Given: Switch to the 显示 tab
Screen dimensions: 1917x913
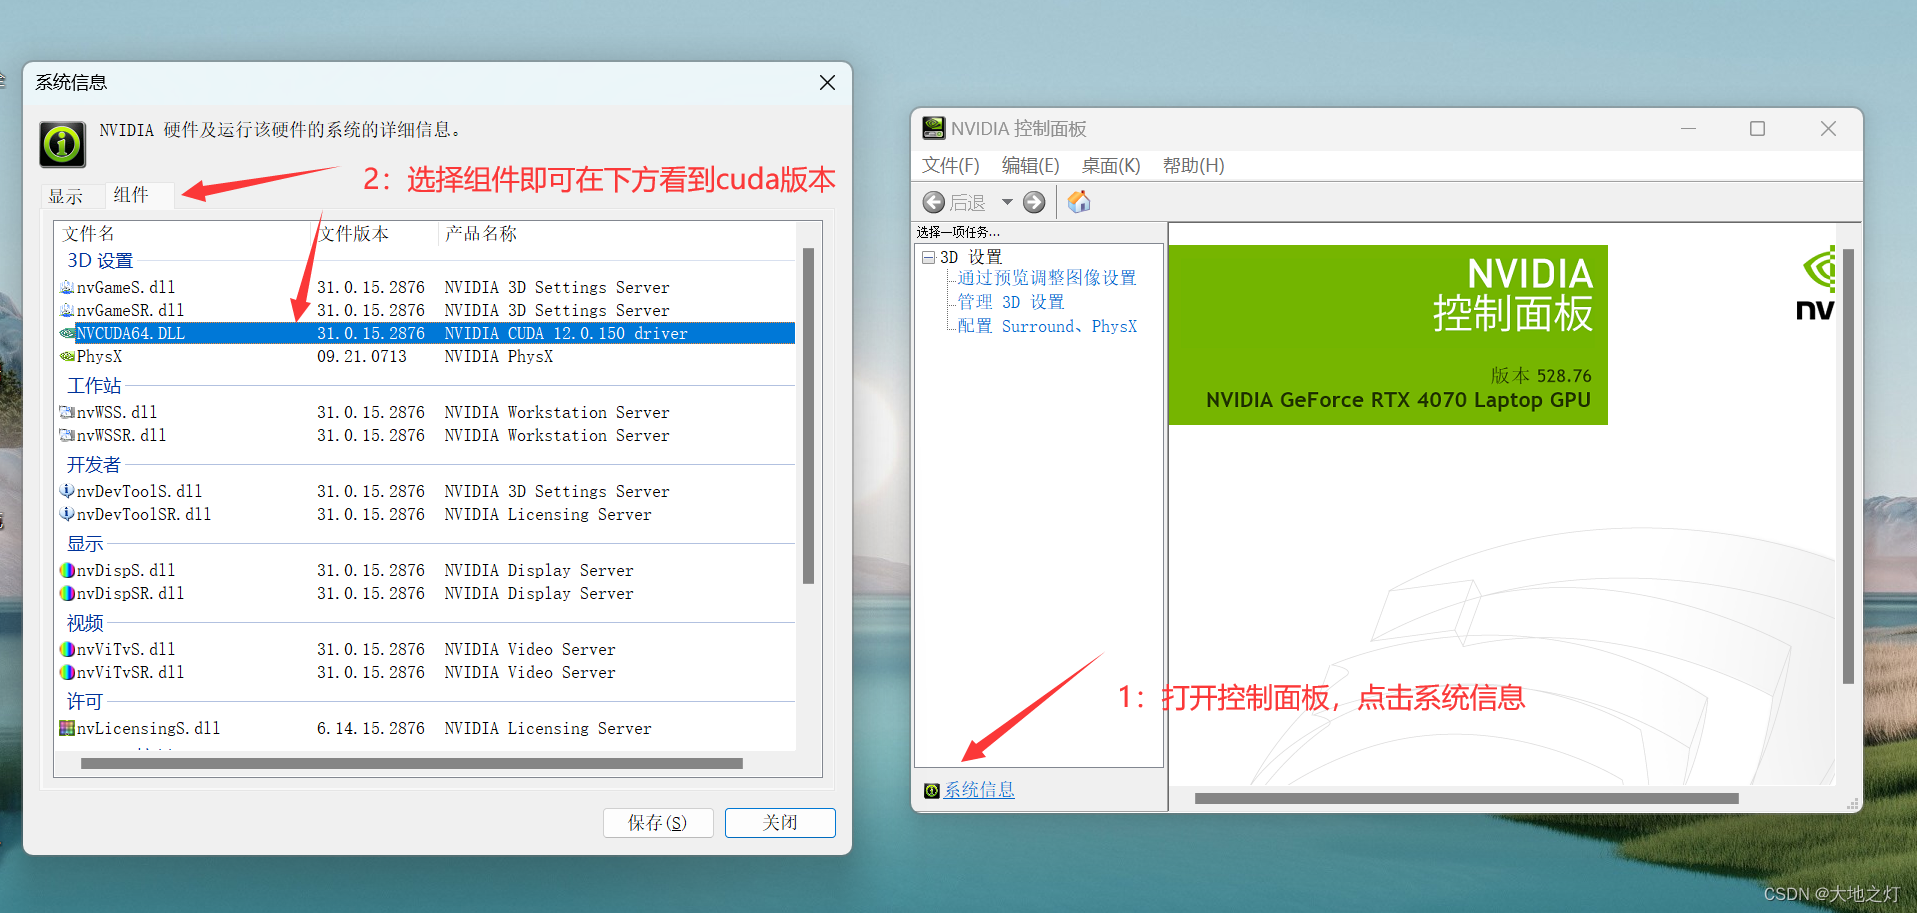Looking at the screenshot, I should (66, 196).
